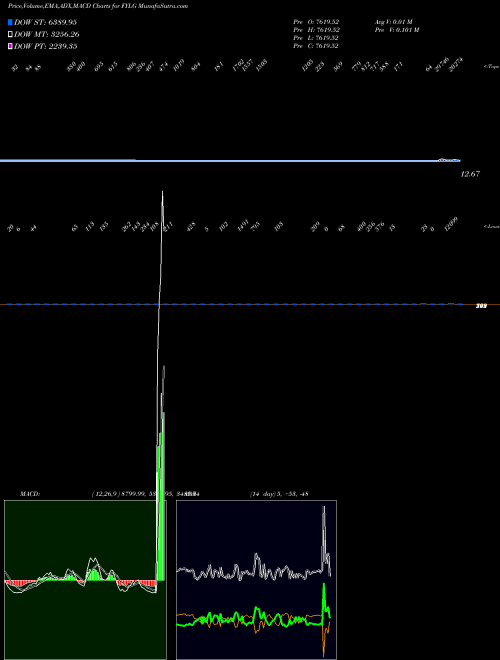Click the ADX indicator chart panel
The width and height of the screenshot is (500, 660).
[x=256, y=580]
